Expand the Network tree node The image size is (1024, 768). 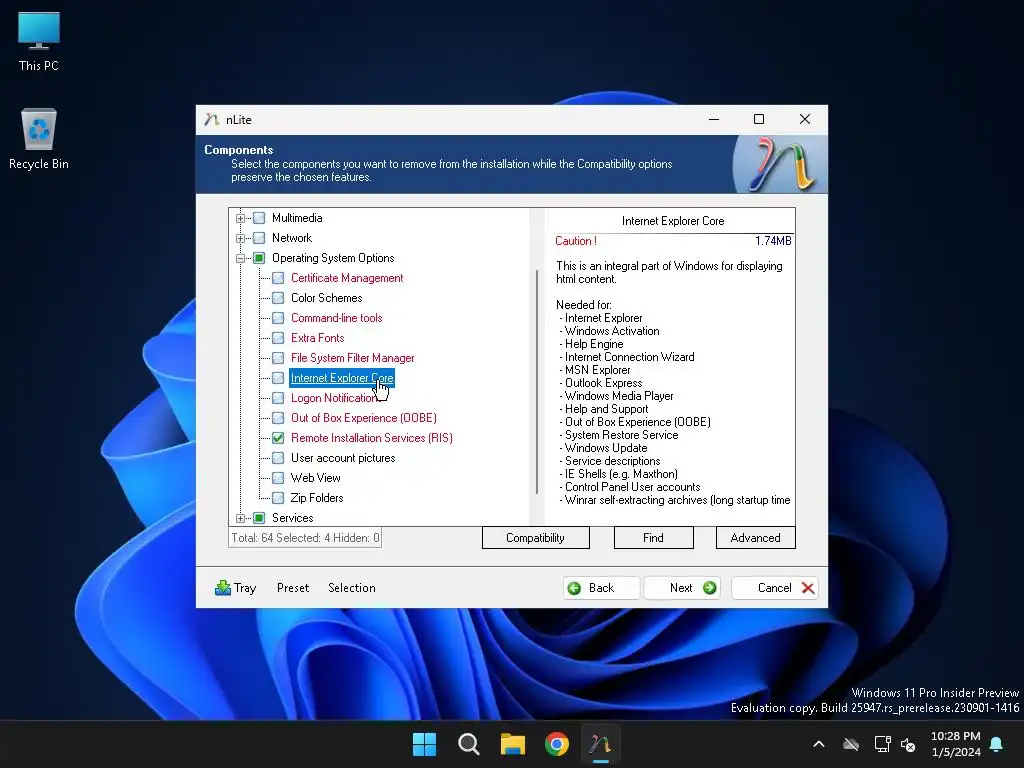(x=240, y=238)
